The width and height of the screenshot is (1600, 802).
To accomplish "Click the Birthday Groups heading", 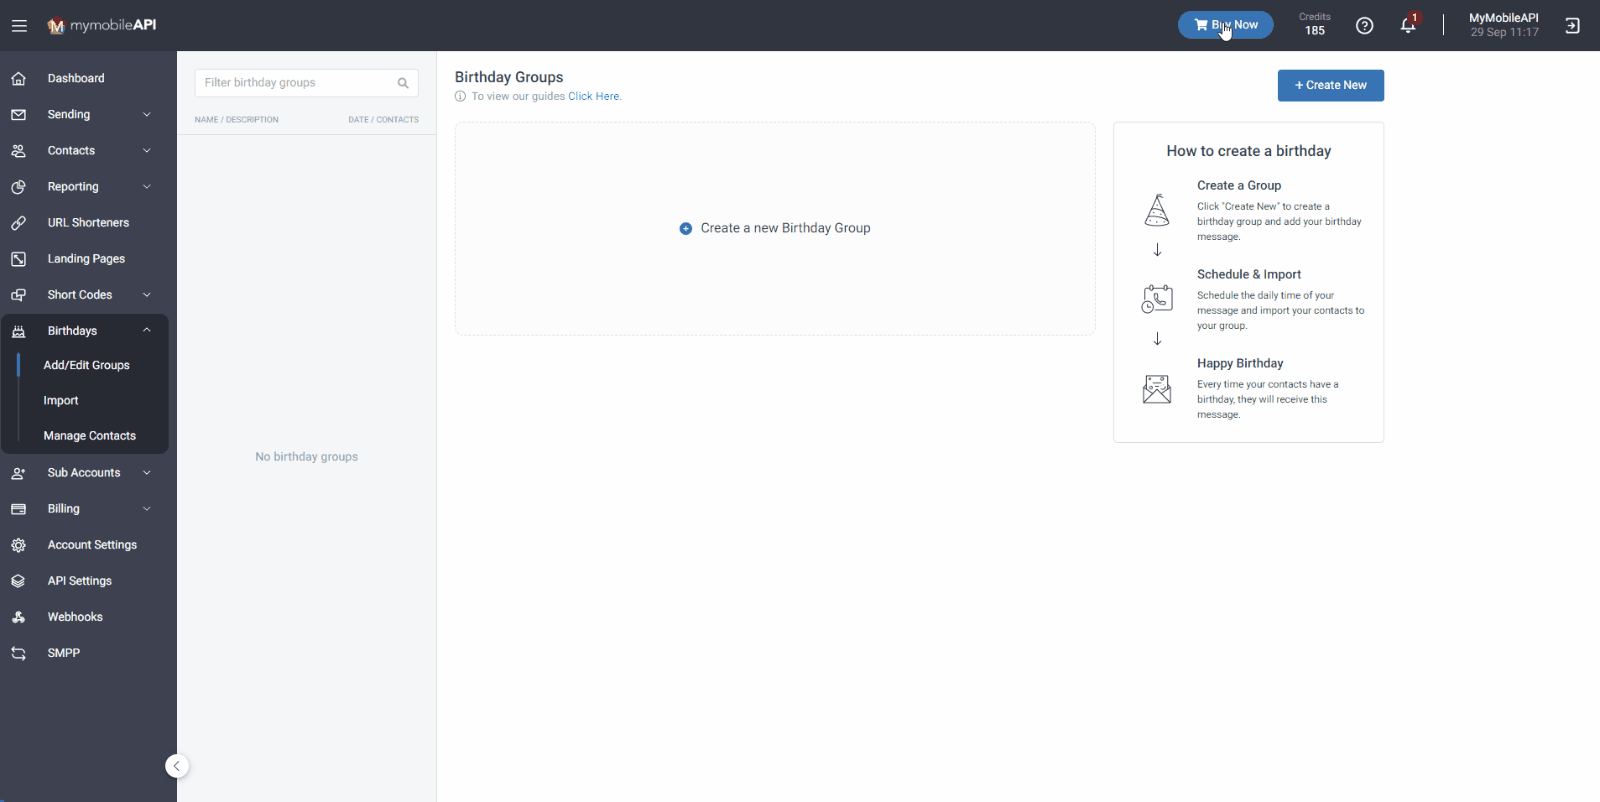I will click(509, 77).
